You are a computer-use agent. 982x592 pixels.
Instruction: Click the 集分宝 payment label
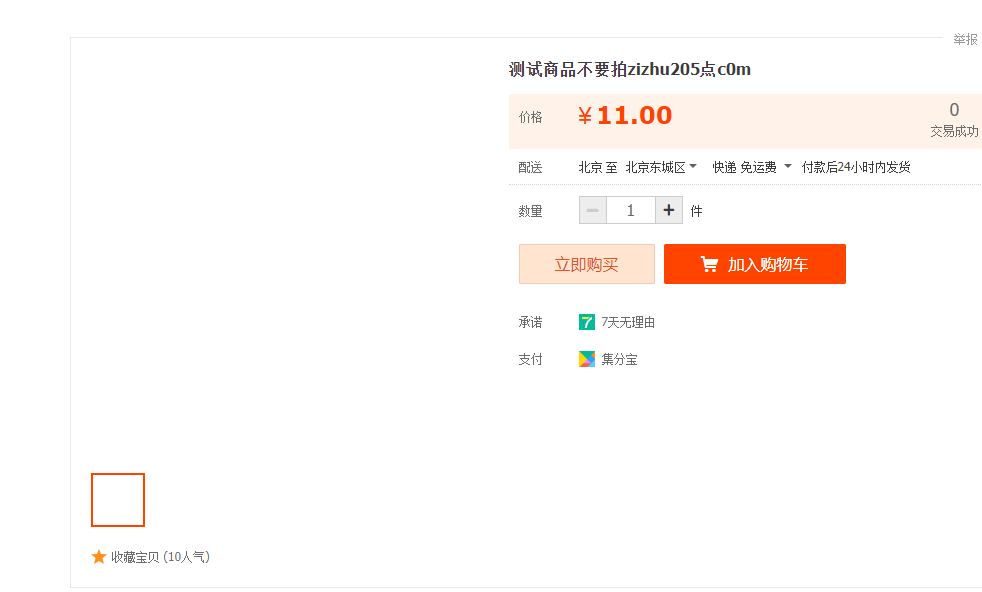click(619, 359)
